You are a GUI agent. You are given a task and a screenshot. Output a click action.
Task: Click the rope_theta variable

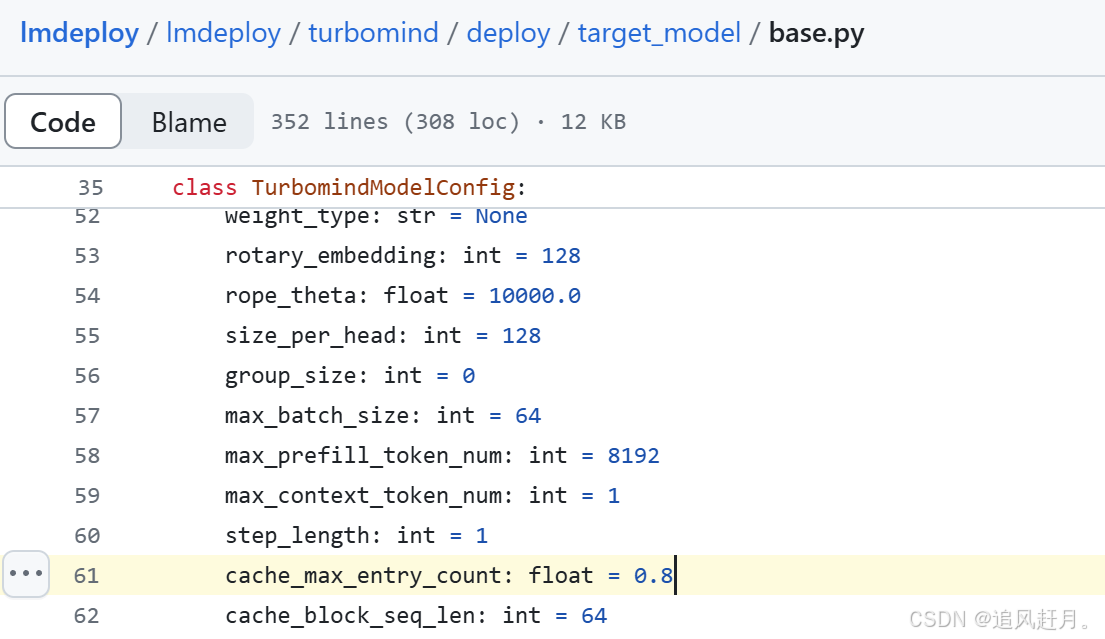click(291, 296)
